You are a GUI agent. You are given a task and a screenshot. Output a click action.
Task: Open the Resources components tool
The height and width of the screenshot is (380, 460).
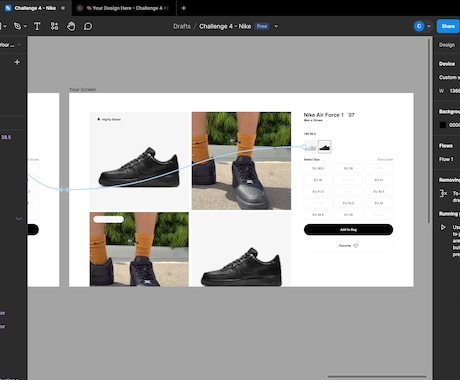tap(54, 26)
